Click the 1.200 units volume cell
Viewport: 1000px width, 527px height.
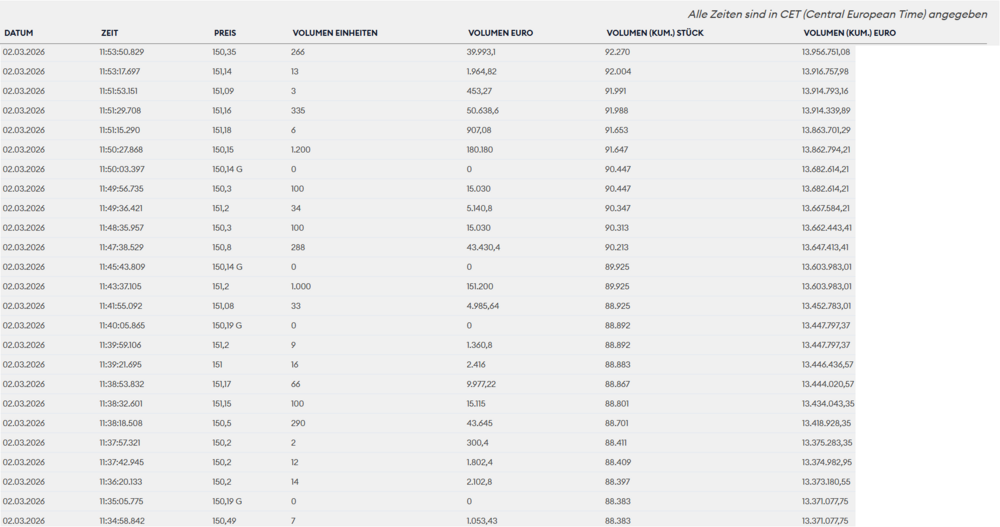tap(300, 150)
